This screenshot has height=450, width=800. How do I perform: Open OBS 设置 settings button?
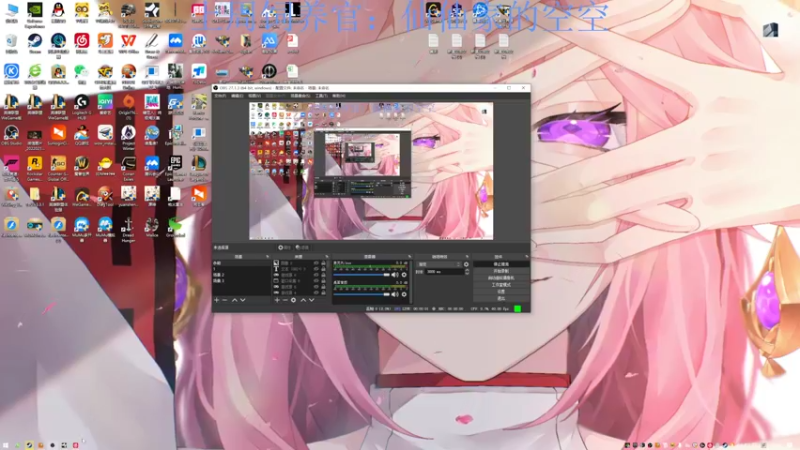pyautogui.click(x=501, y=292)
